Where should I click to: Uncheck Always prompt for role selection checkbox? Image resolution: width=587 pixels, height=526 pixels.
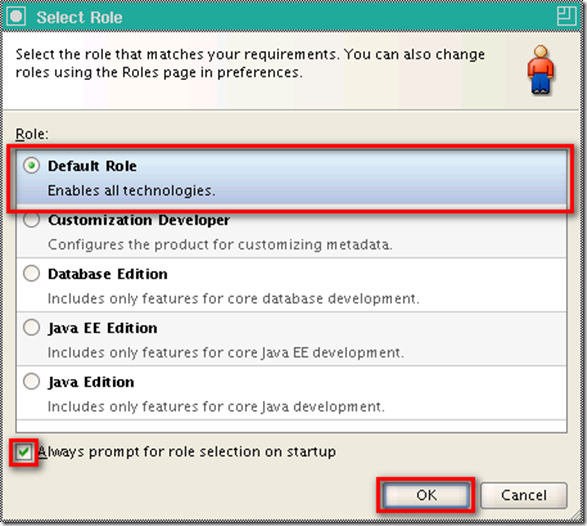click(24, 452)
